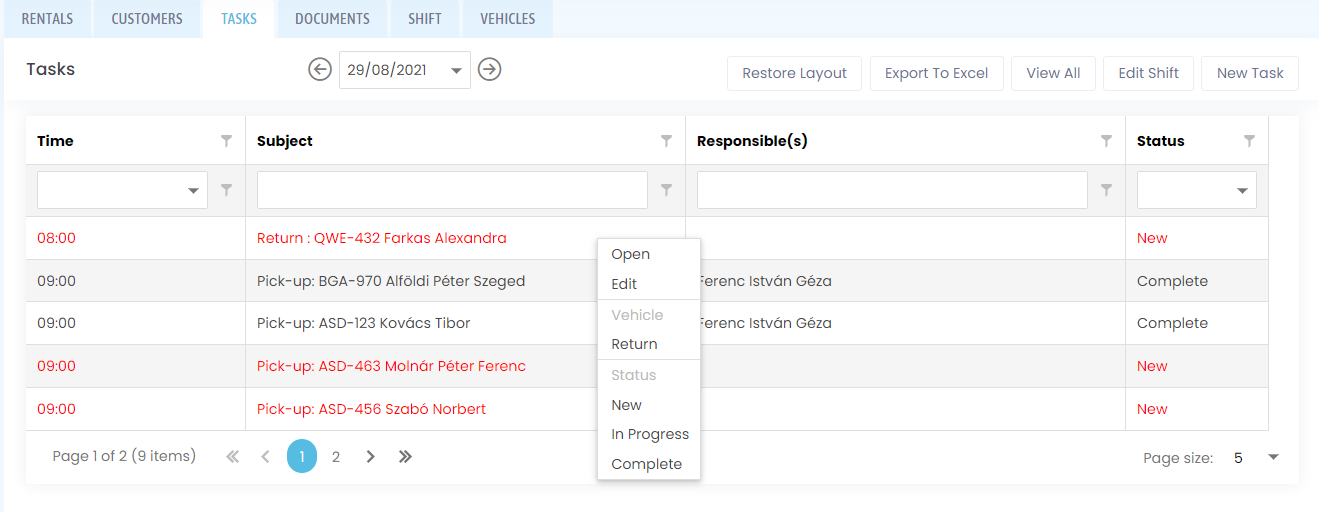The height and width of the screenshot is (512, 1319).
Task: Go to previous day arrow icon
Action: [320, 70]
